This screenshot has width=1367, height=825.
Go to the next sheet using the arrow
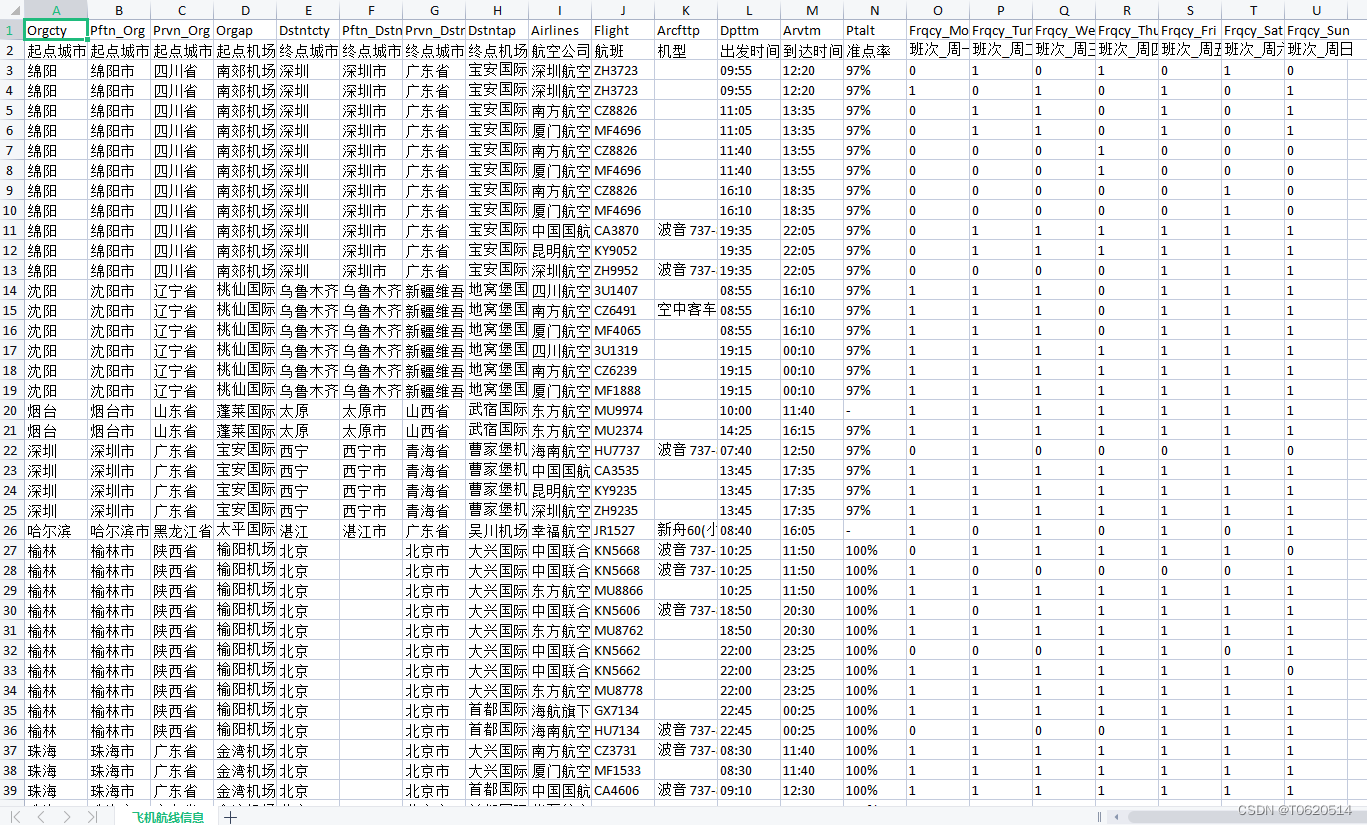pyautogui.click(x=66, y=817)
